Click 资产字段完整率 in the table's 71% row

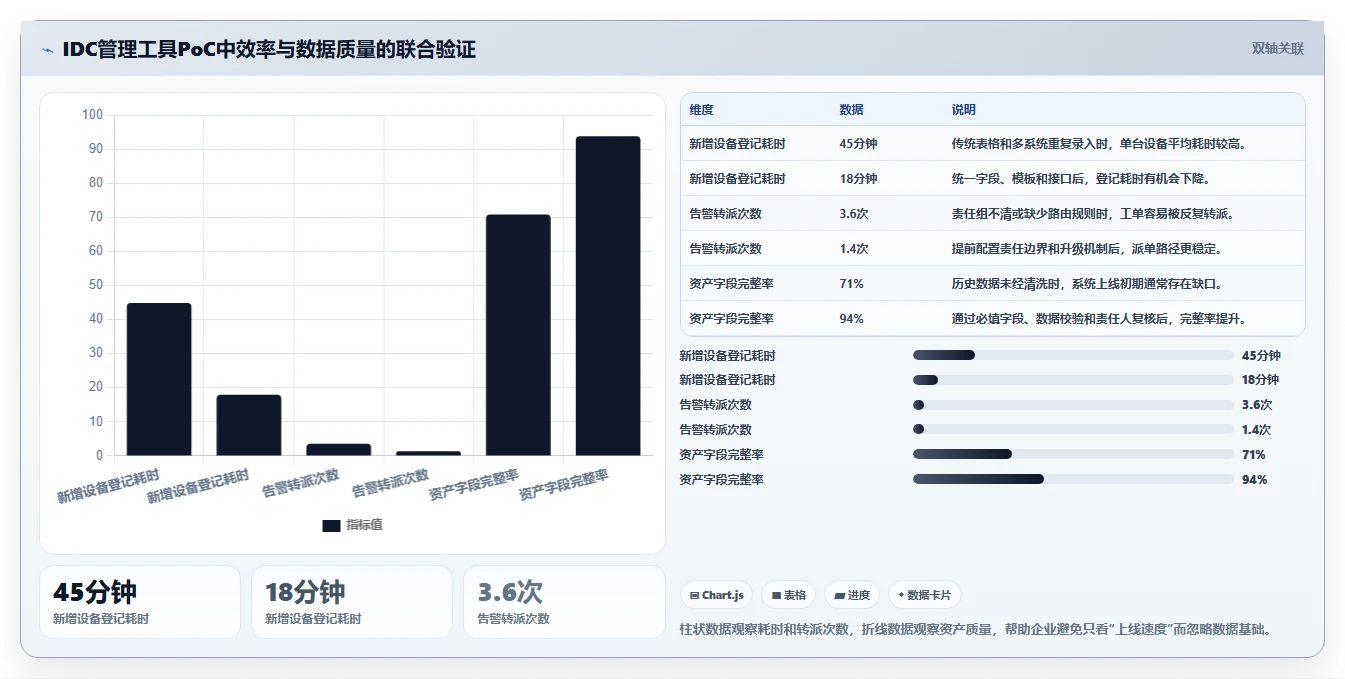tap(731, 284)
